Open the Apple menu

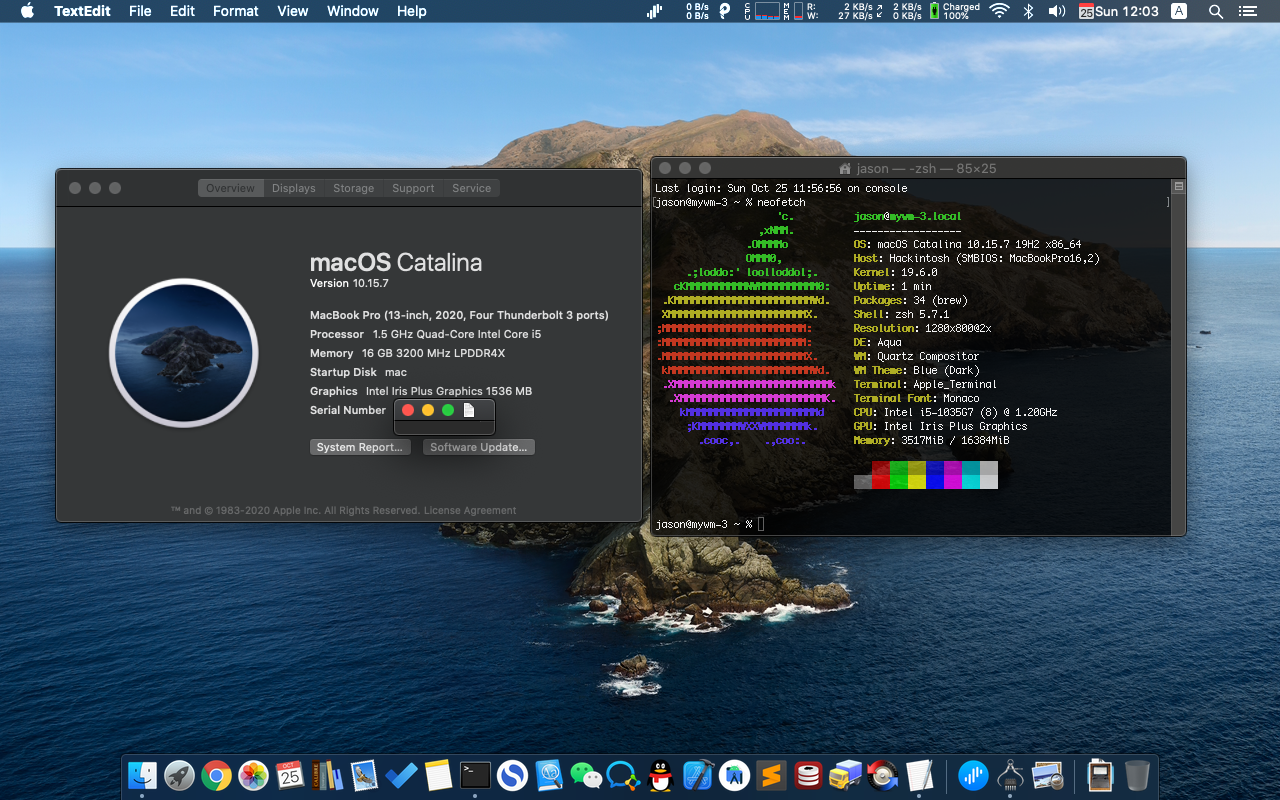[27, 11]
